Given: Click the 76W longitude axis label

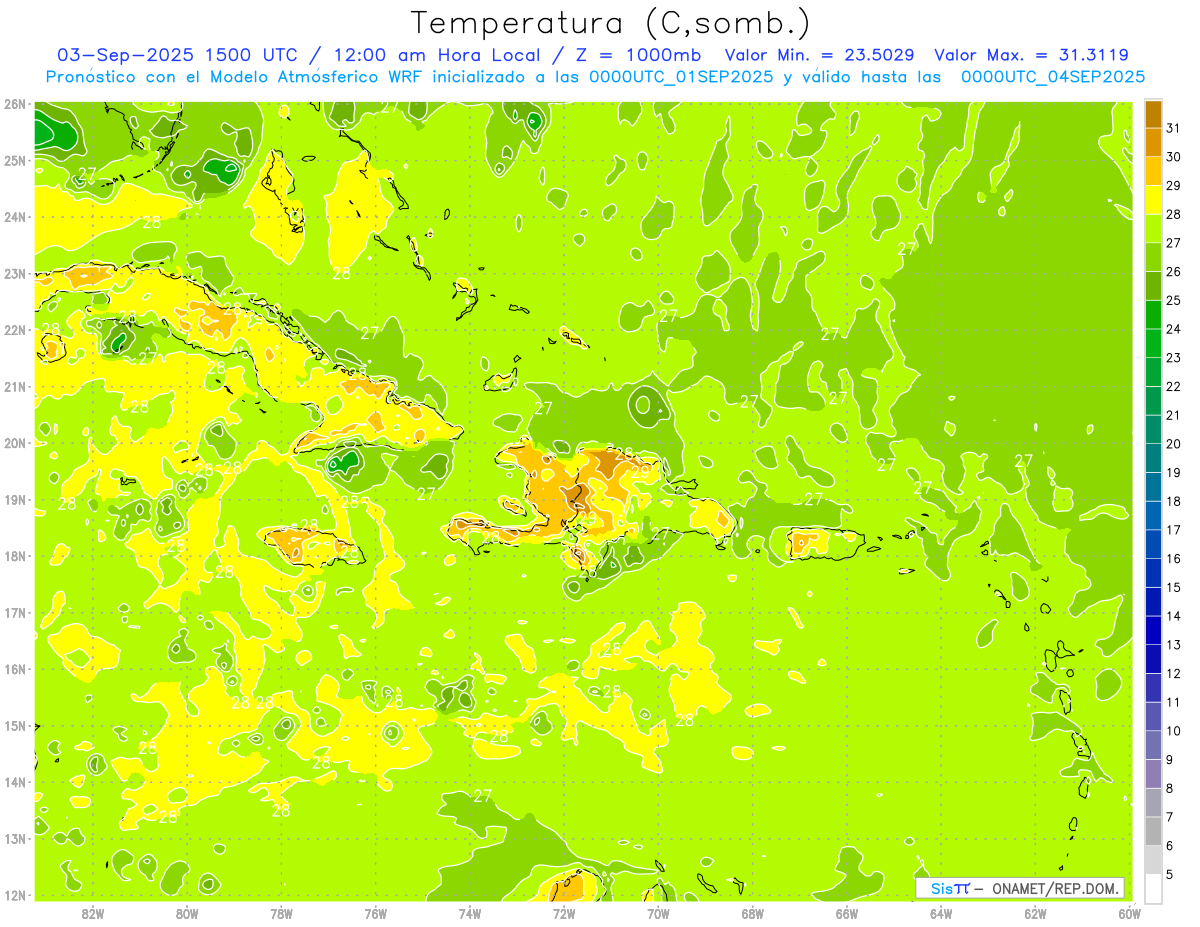Looking at the screenshot, I should click(375, 912).
